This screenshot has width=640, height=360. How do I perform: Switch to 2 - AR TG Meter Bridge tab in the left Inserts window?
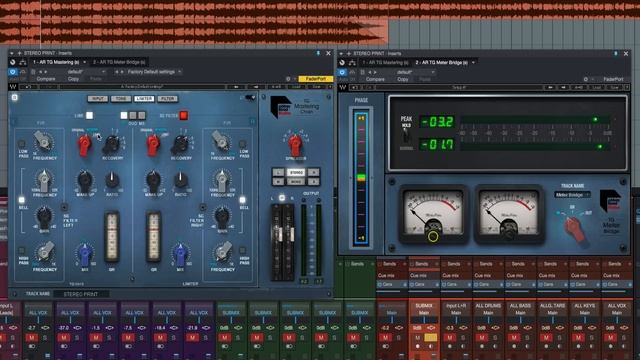119,62
